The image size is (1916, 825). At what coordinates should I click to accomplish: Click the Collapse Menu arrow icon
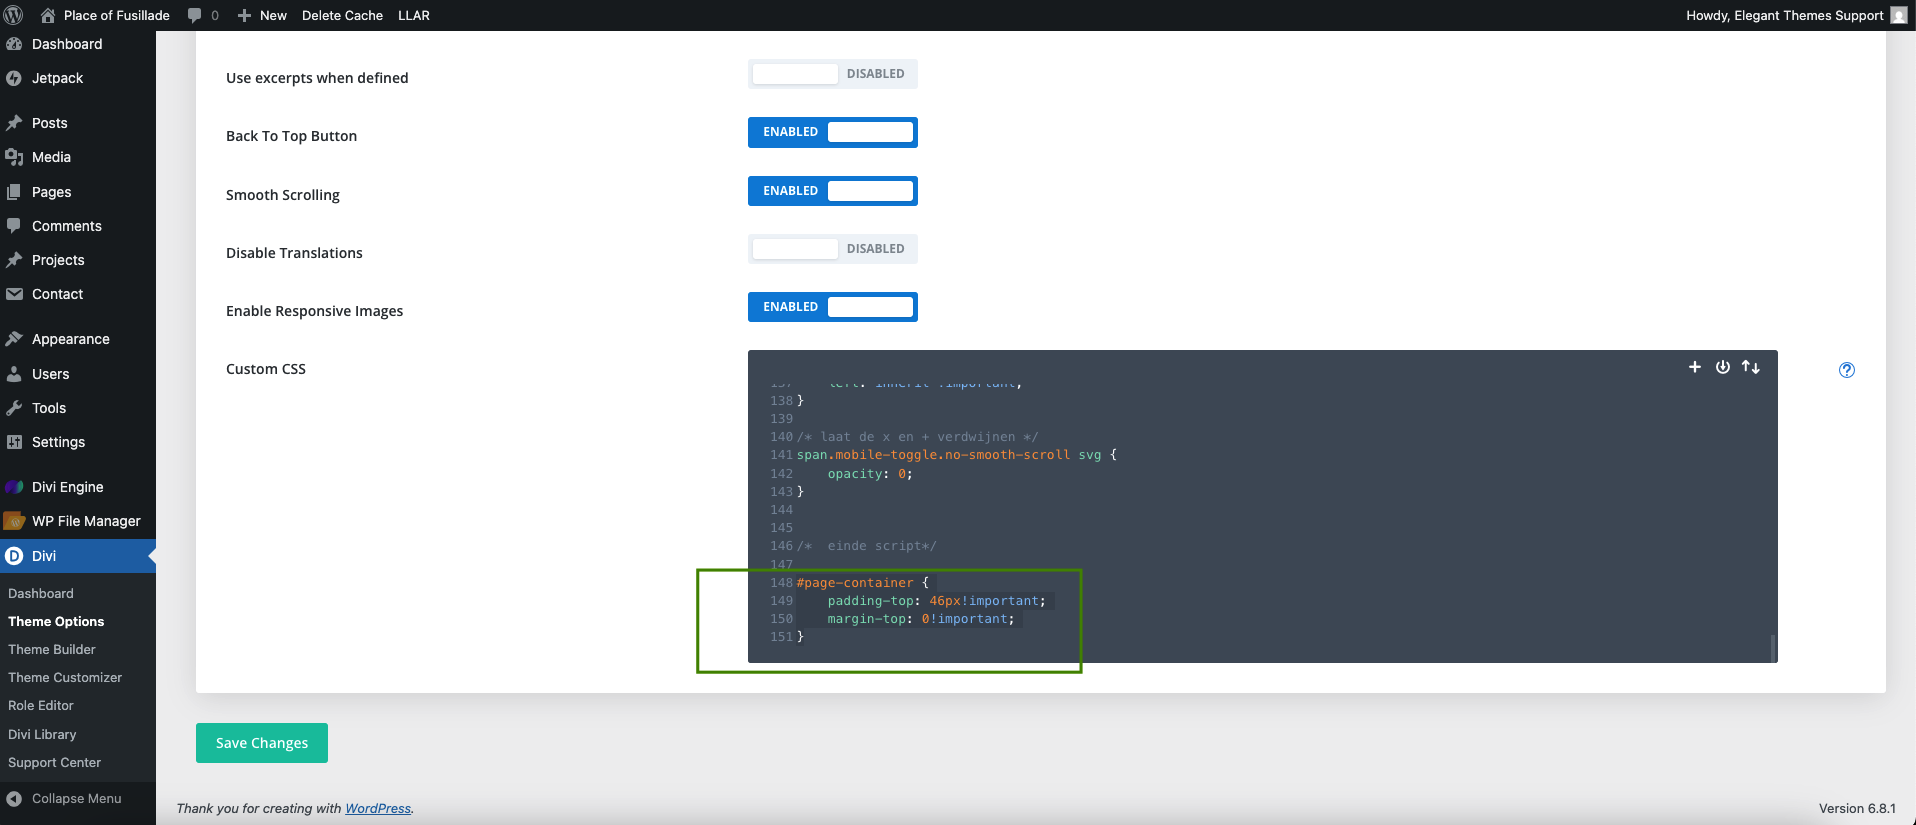[14, 798]
